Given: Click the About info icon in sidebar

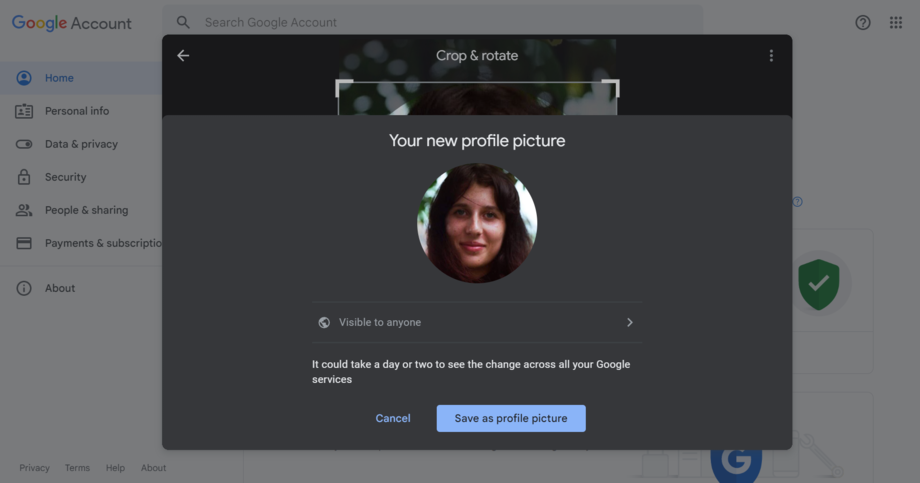Looking at the screenshot, I should tap(24, 288).
